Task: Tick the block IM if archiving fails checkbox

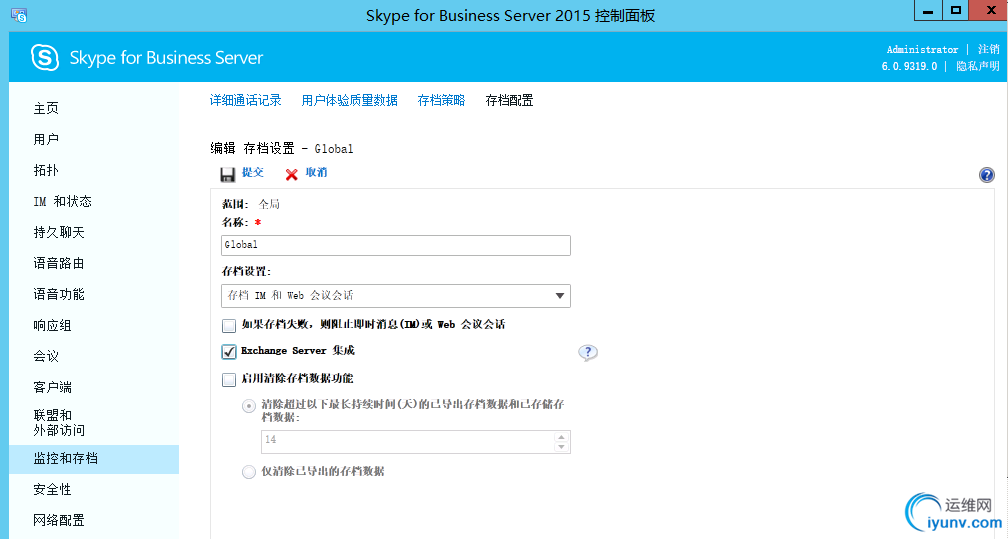Action: [229, 325]
